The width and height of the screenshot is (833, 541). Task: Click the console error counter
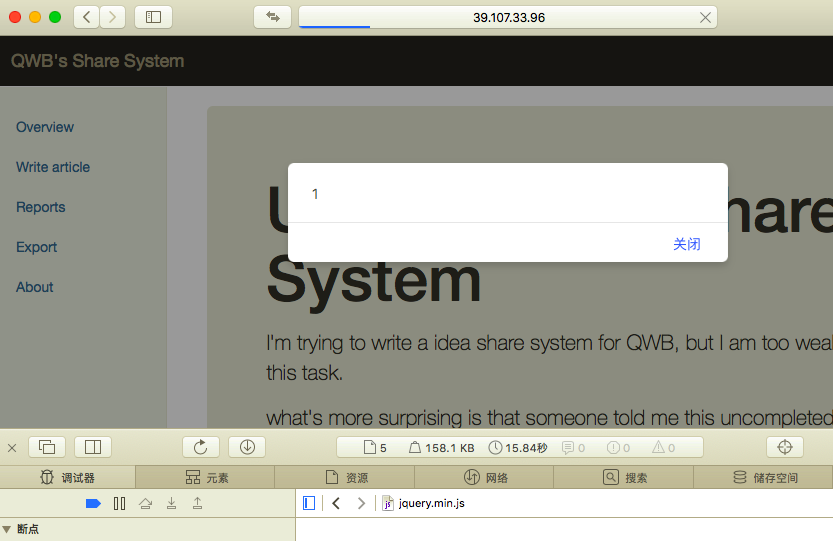618,447
